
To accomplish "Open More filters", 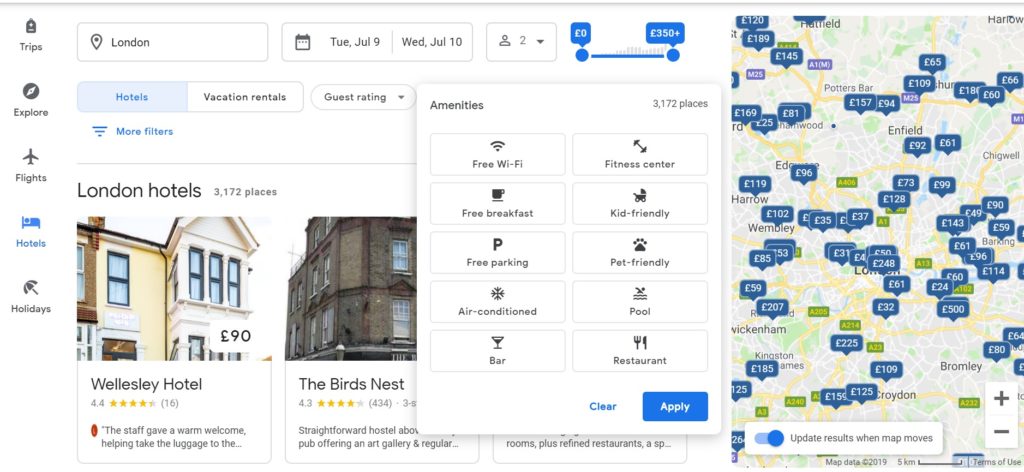I will [133, 131].
